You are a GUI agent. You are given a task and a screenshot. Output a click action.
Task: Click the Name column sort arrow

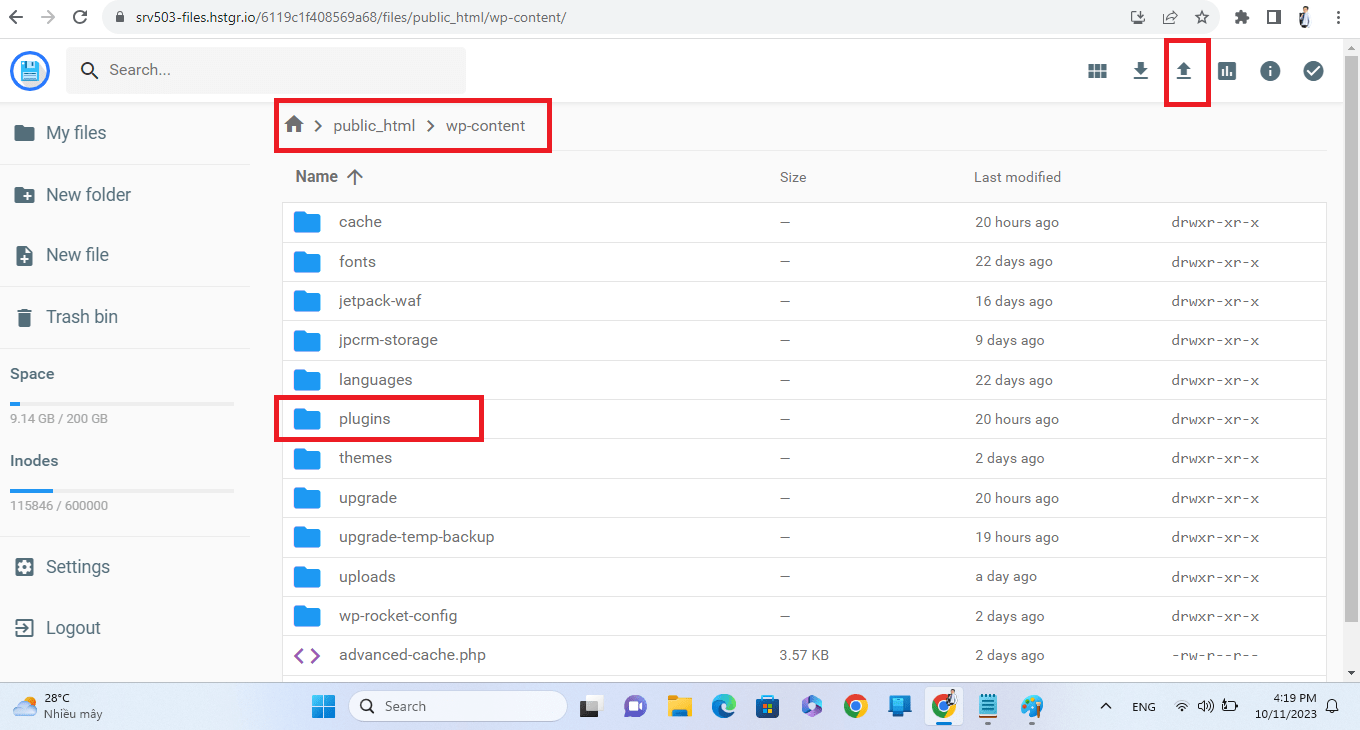355,176
